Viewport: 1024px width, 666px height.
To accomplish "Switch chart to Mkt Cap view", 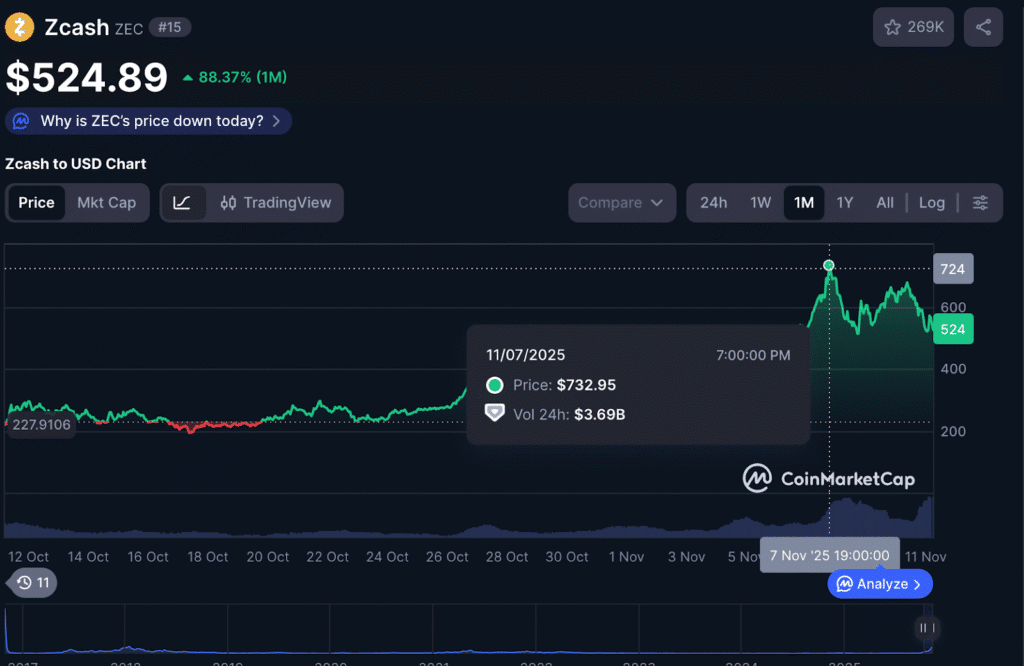I will 106,203.
